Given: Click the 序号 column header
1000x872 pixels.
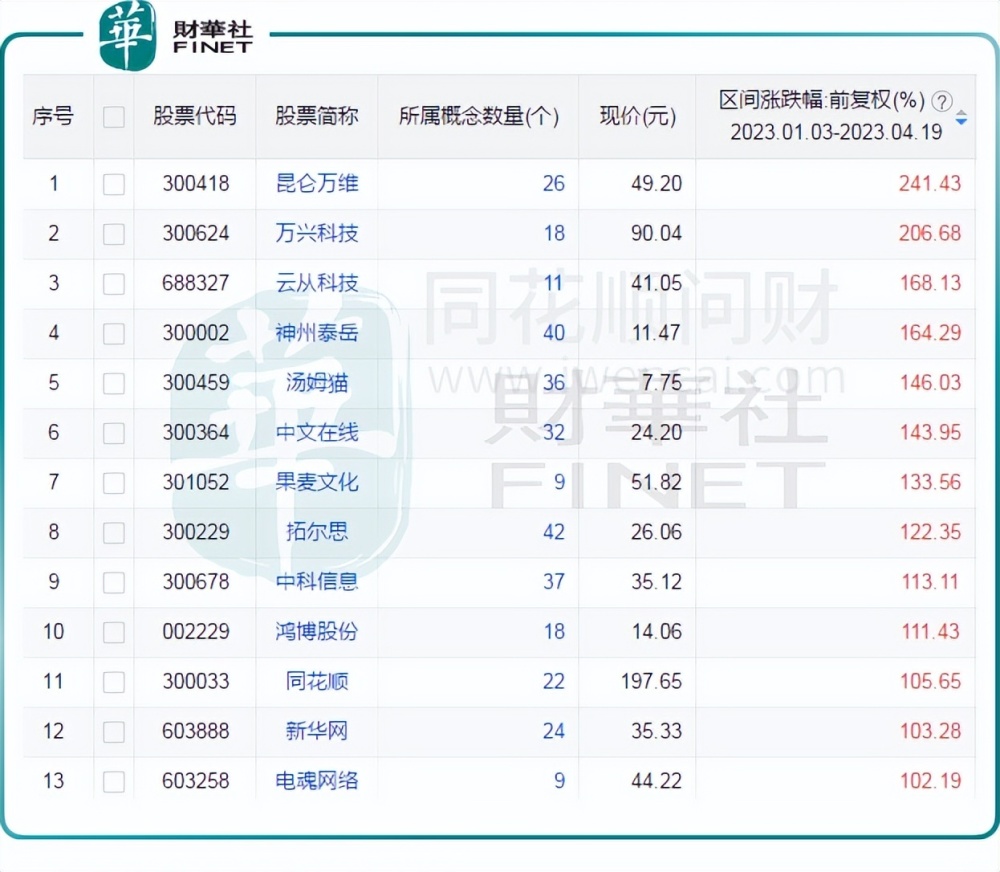Looking at the screenshot, I should [x=53, y=116].
